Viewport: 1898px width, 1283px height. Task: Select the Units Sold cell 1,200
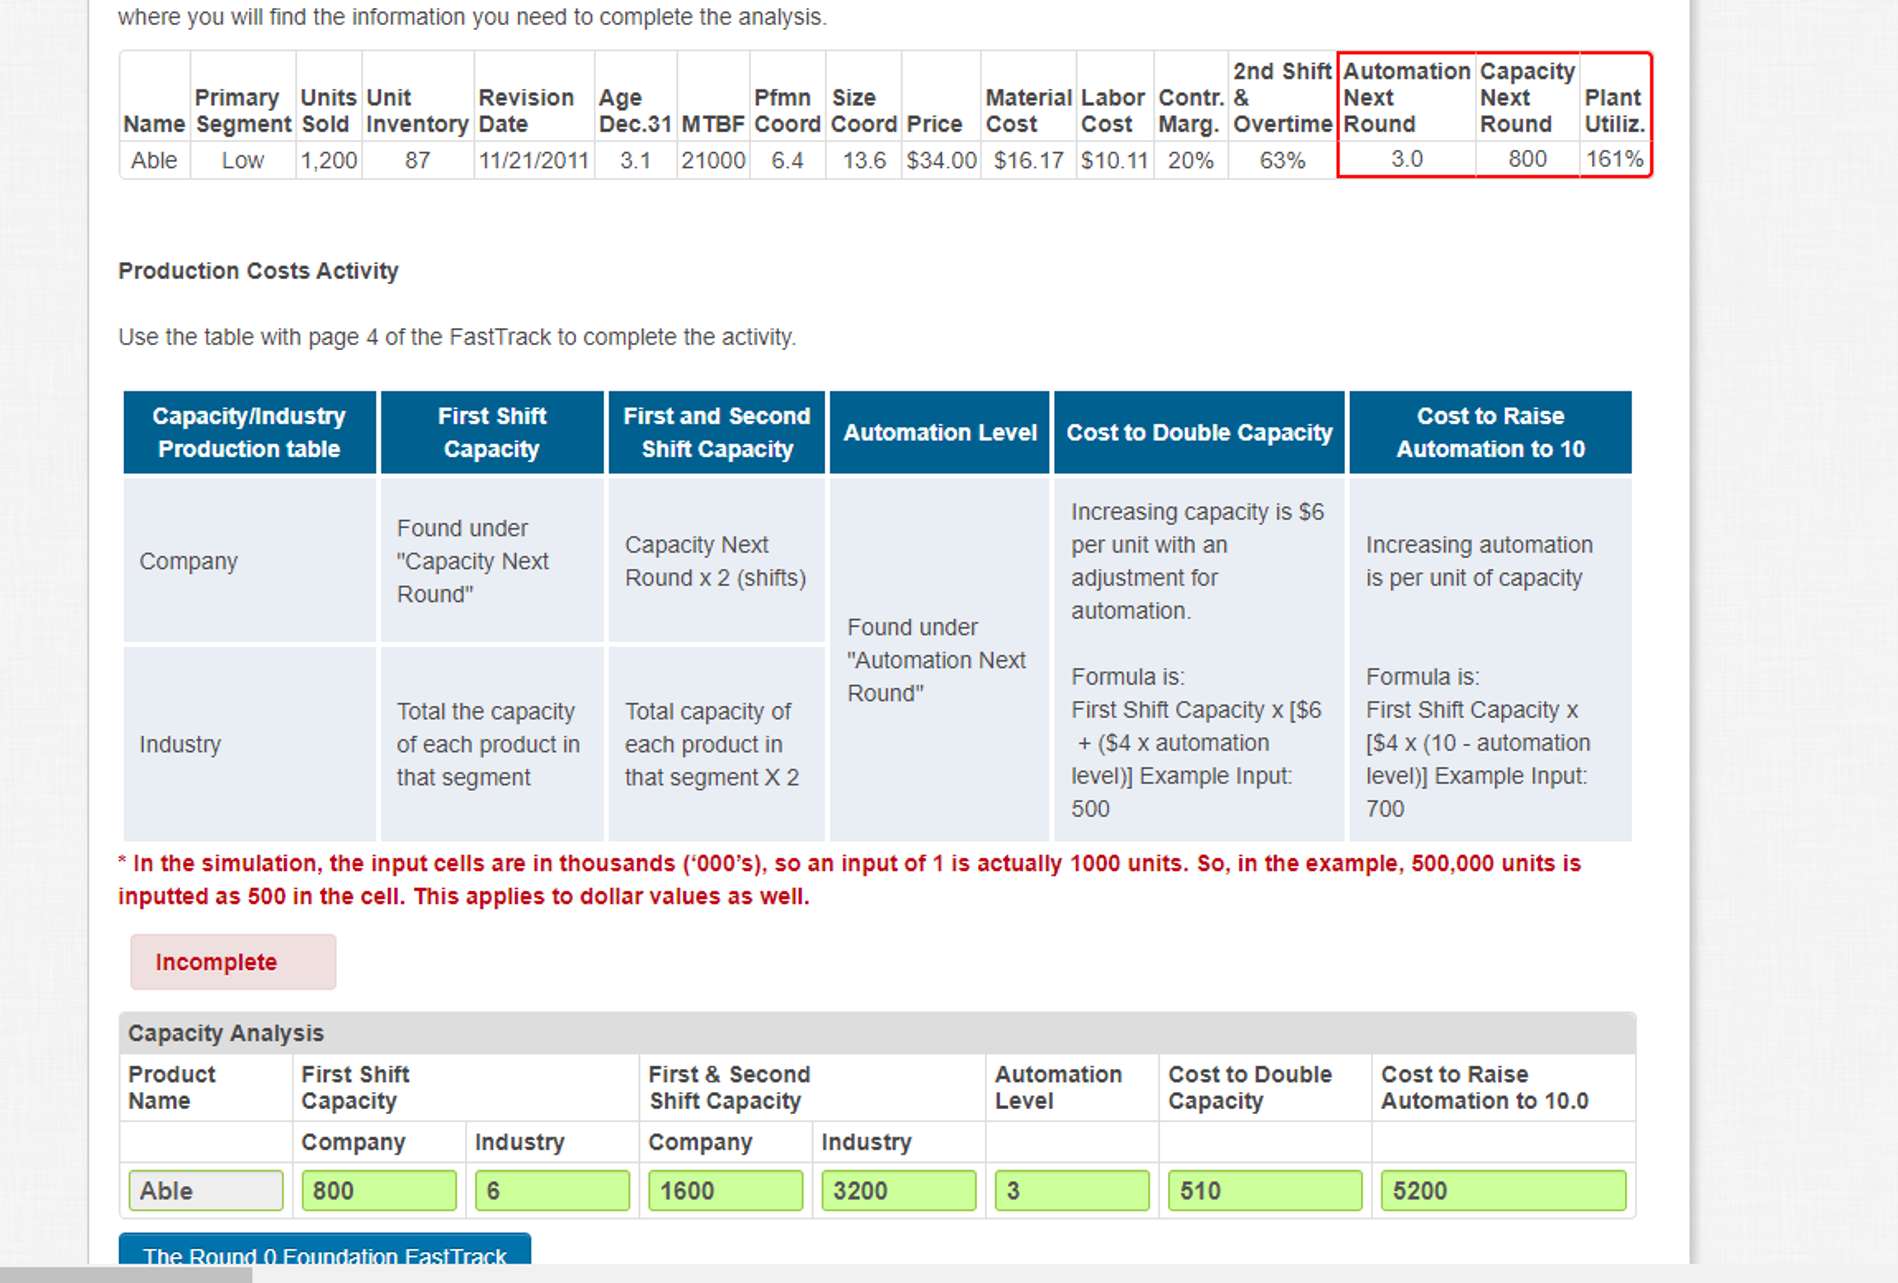(329, 160)
